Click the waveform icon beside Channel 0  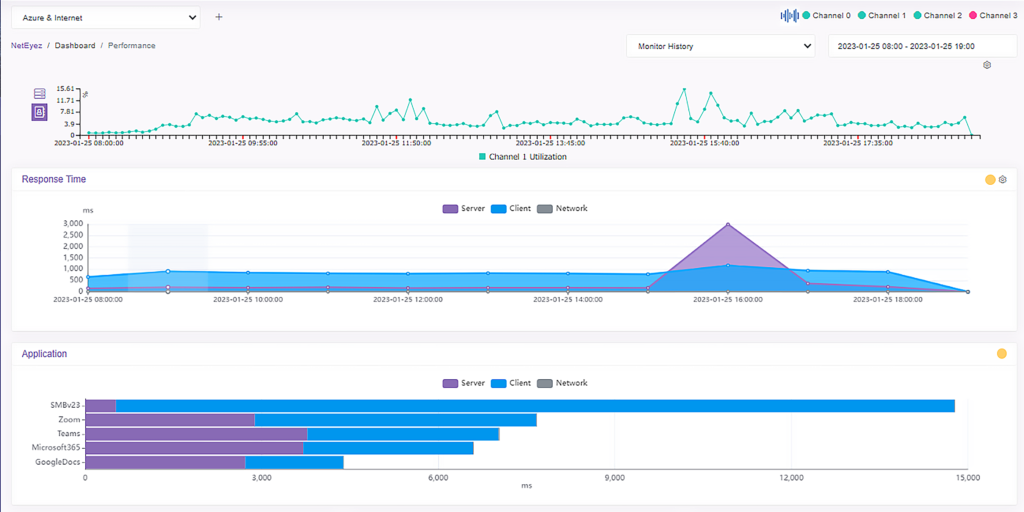[790, 15]
